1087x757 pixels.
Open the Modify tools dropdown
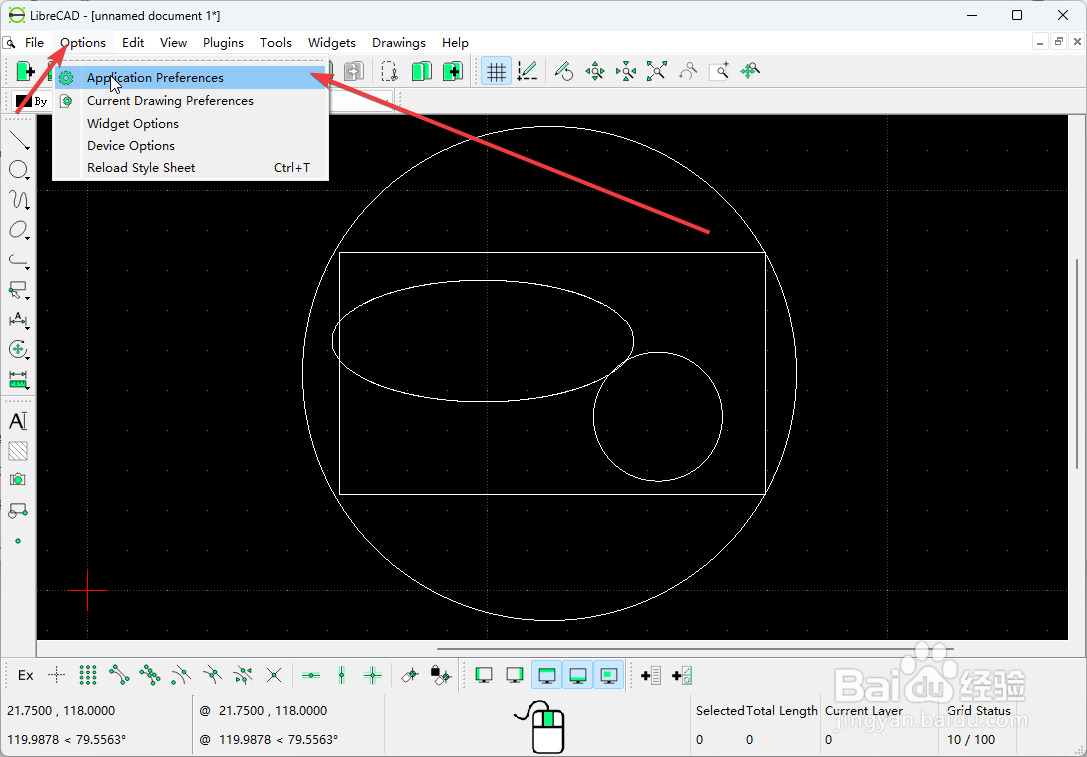click(19, 349)
